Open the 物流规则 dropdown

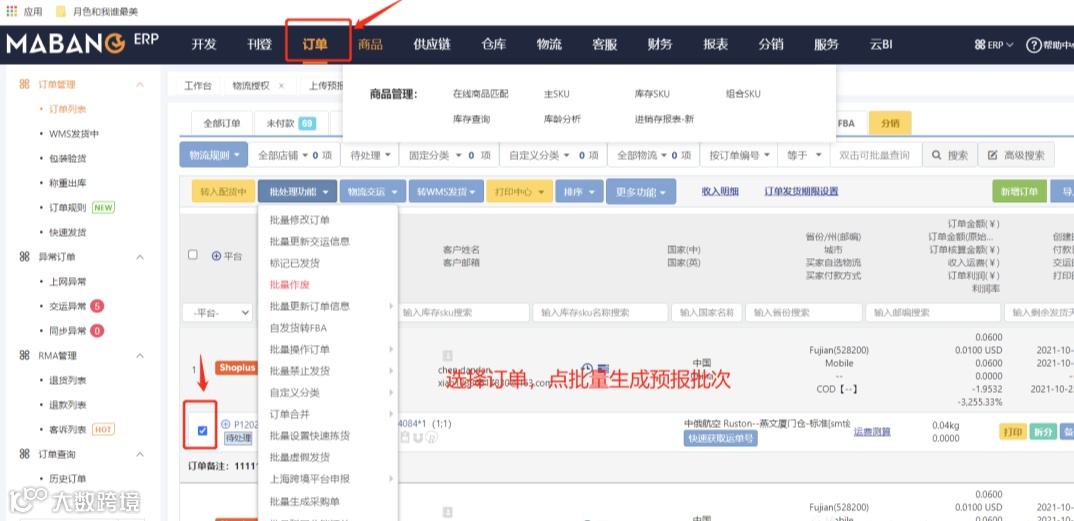214,155
